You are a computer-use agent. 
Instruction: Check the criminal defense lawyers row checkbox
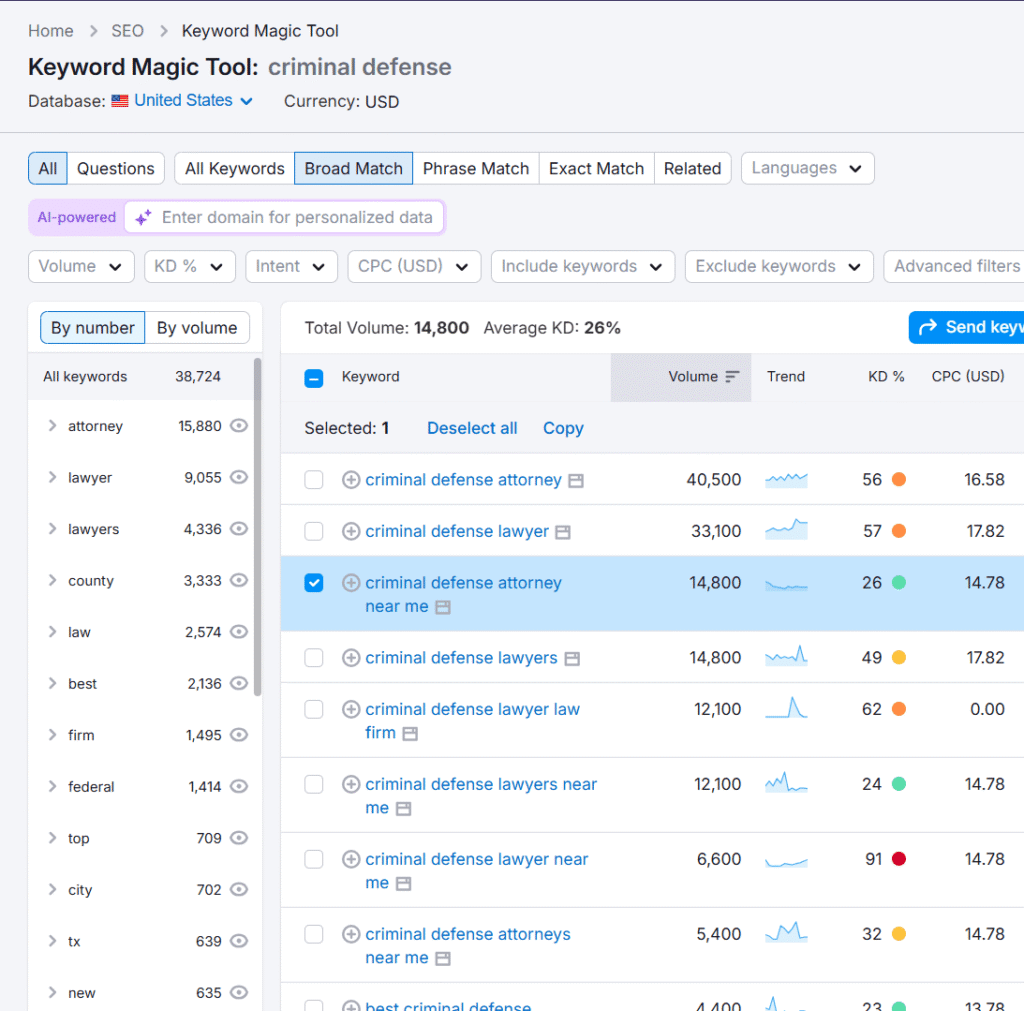tap(313, 658)
